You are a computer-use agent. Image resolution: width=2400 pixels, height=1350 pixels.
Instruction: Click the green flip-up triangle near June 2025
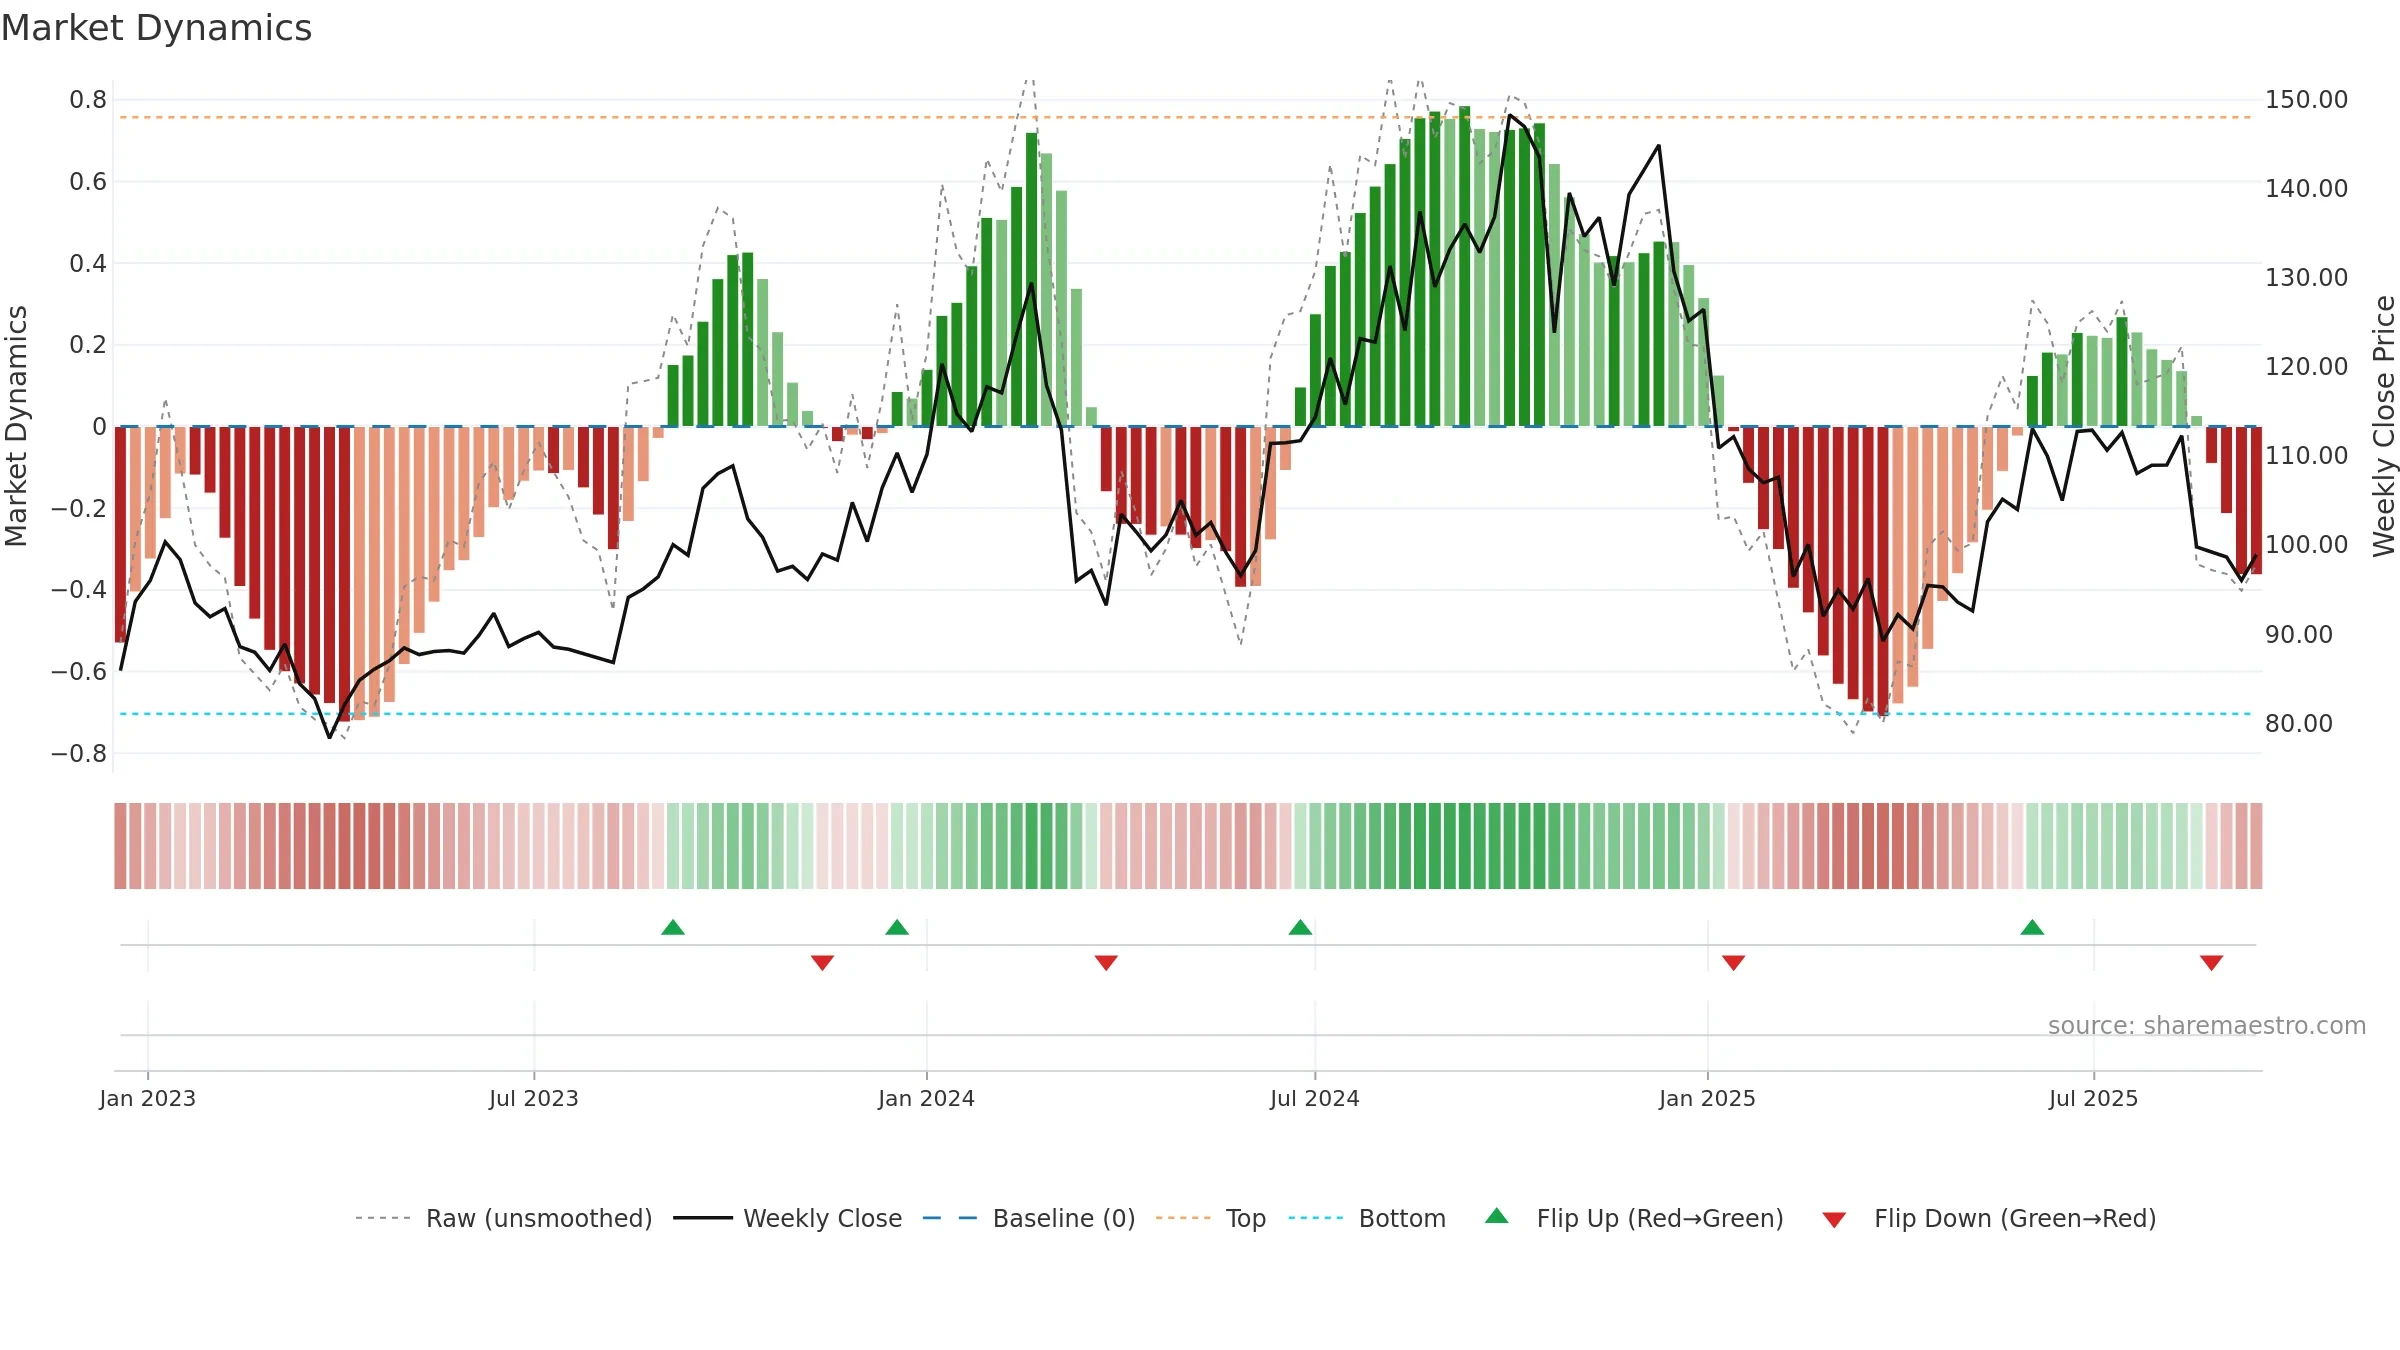[x=2032, y=927]
